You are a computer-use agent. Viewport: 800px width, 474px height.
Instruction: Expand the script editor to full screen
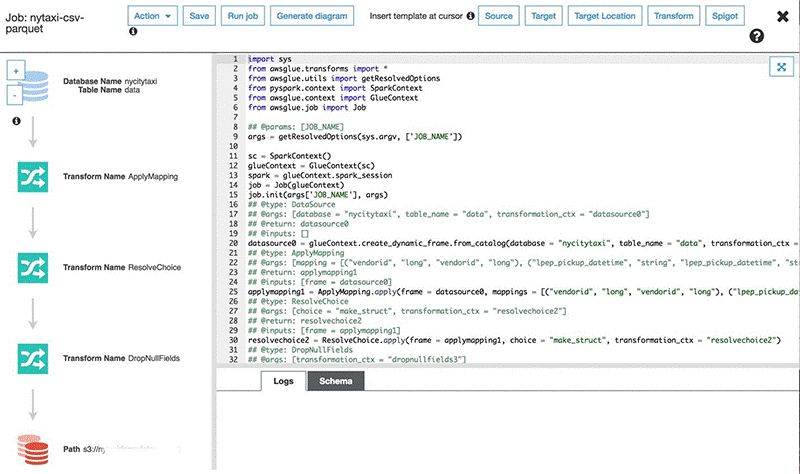point(781,67)
